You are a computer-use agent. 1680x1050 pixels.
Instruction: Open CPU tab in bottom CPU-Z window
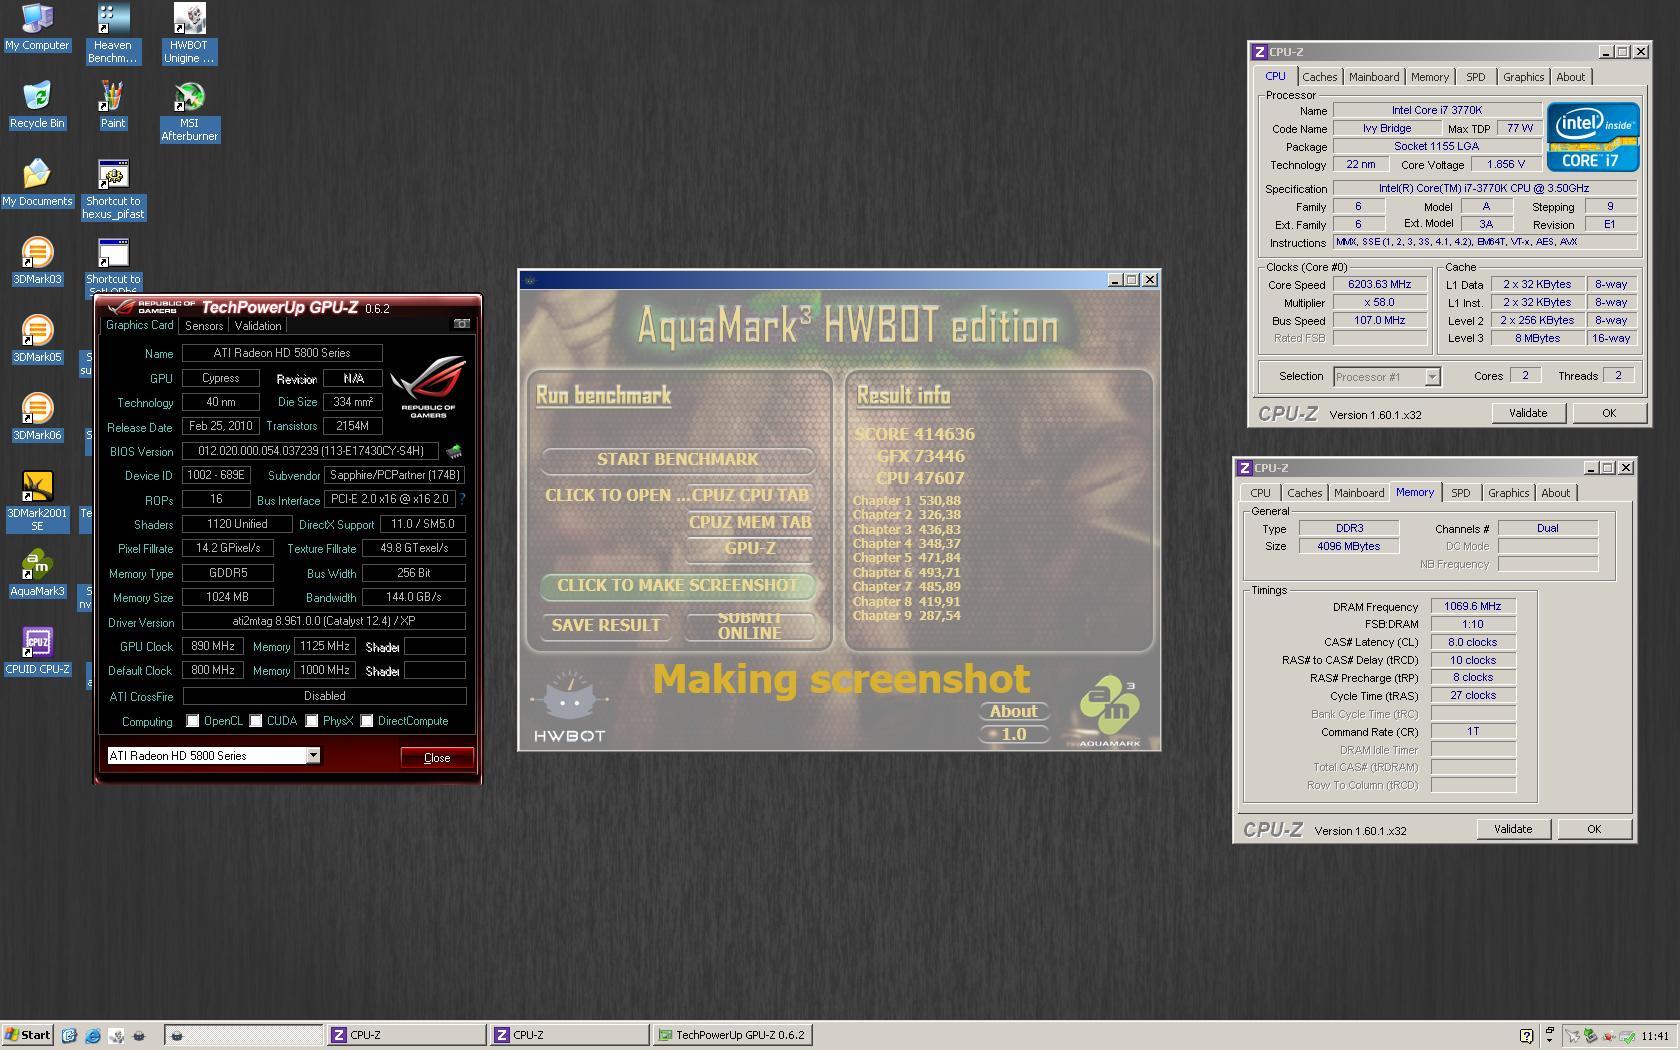coord(1260,493)
